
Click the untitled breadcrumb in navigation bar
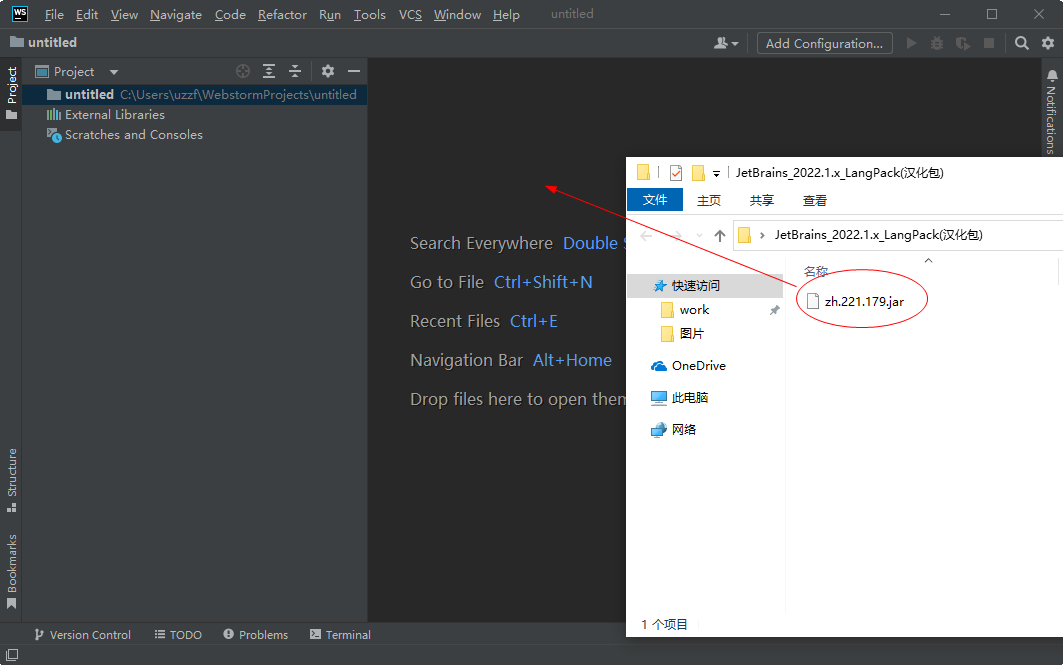point(43,42)
